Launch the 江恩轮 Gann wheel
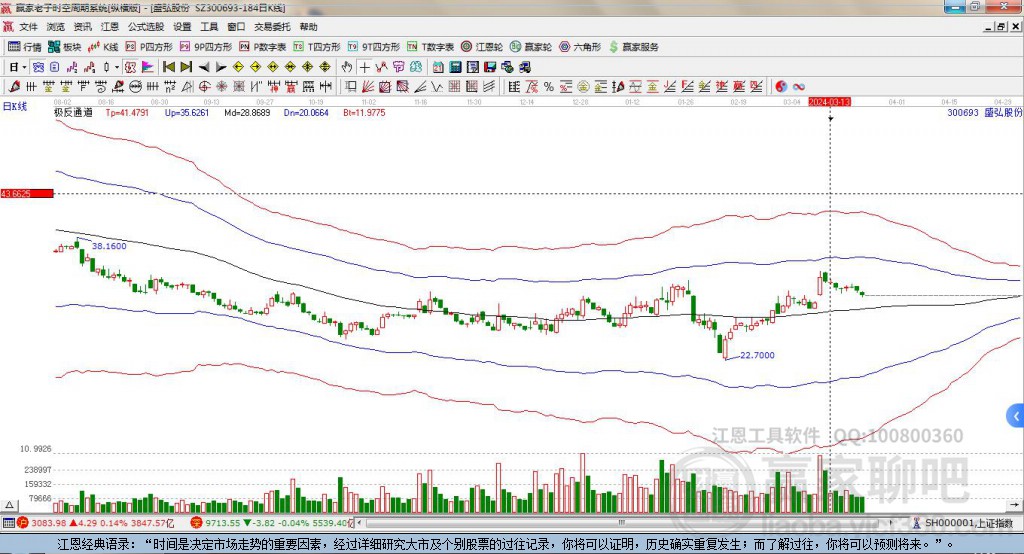Viewport: 1024px width, 554px height. (482, 47)
